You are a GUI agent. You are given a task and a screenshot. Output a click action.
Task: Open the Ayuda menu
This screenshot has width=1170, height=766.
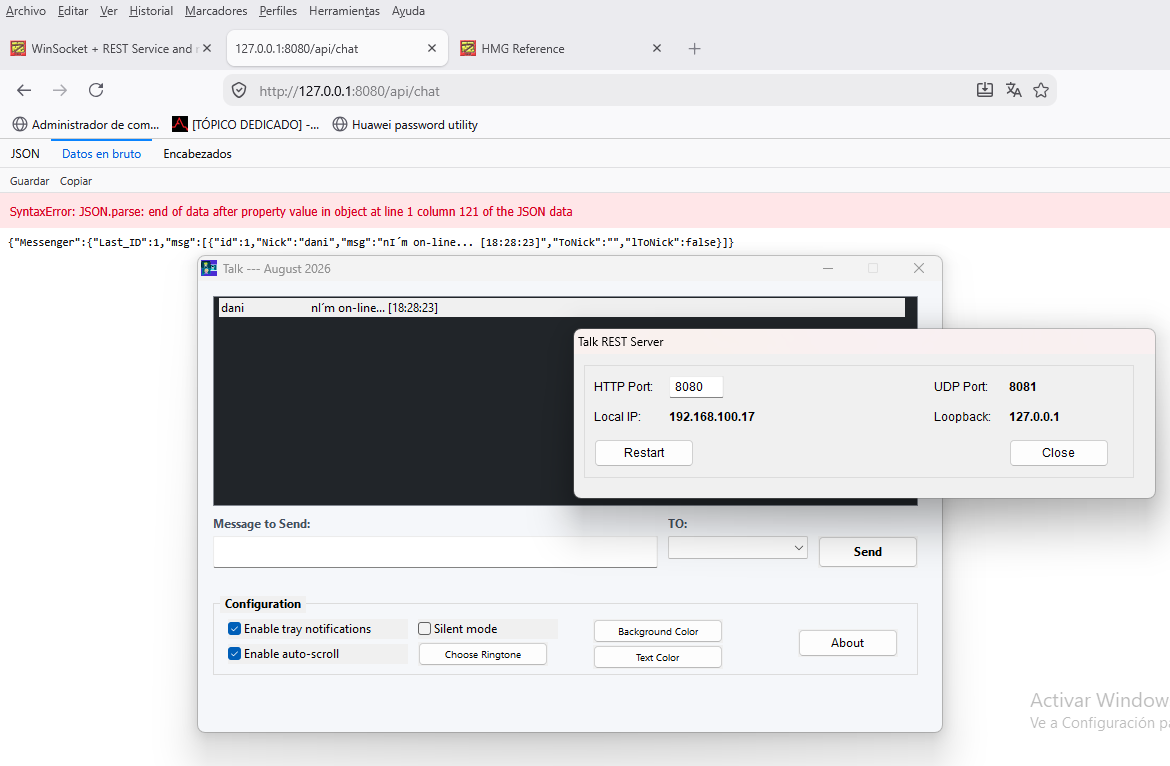click(x=408, y=11)
